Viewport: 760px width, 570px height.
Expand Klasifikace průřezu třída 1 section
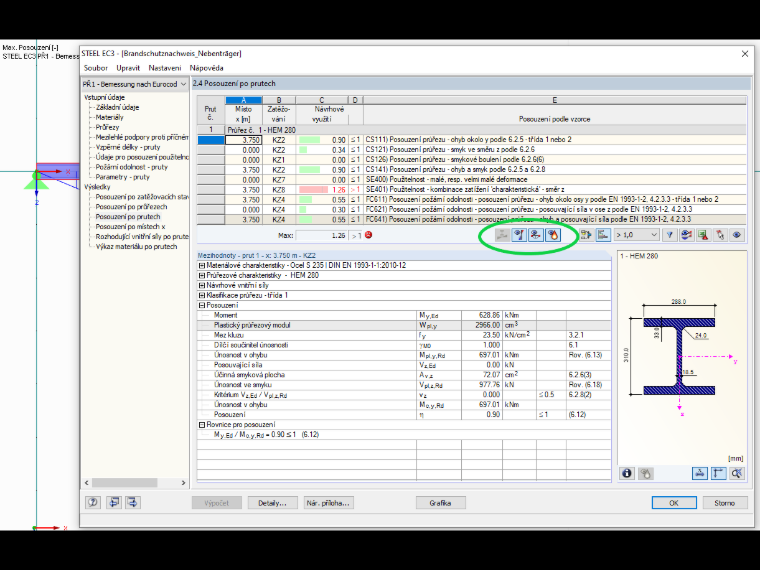point(202,295)
